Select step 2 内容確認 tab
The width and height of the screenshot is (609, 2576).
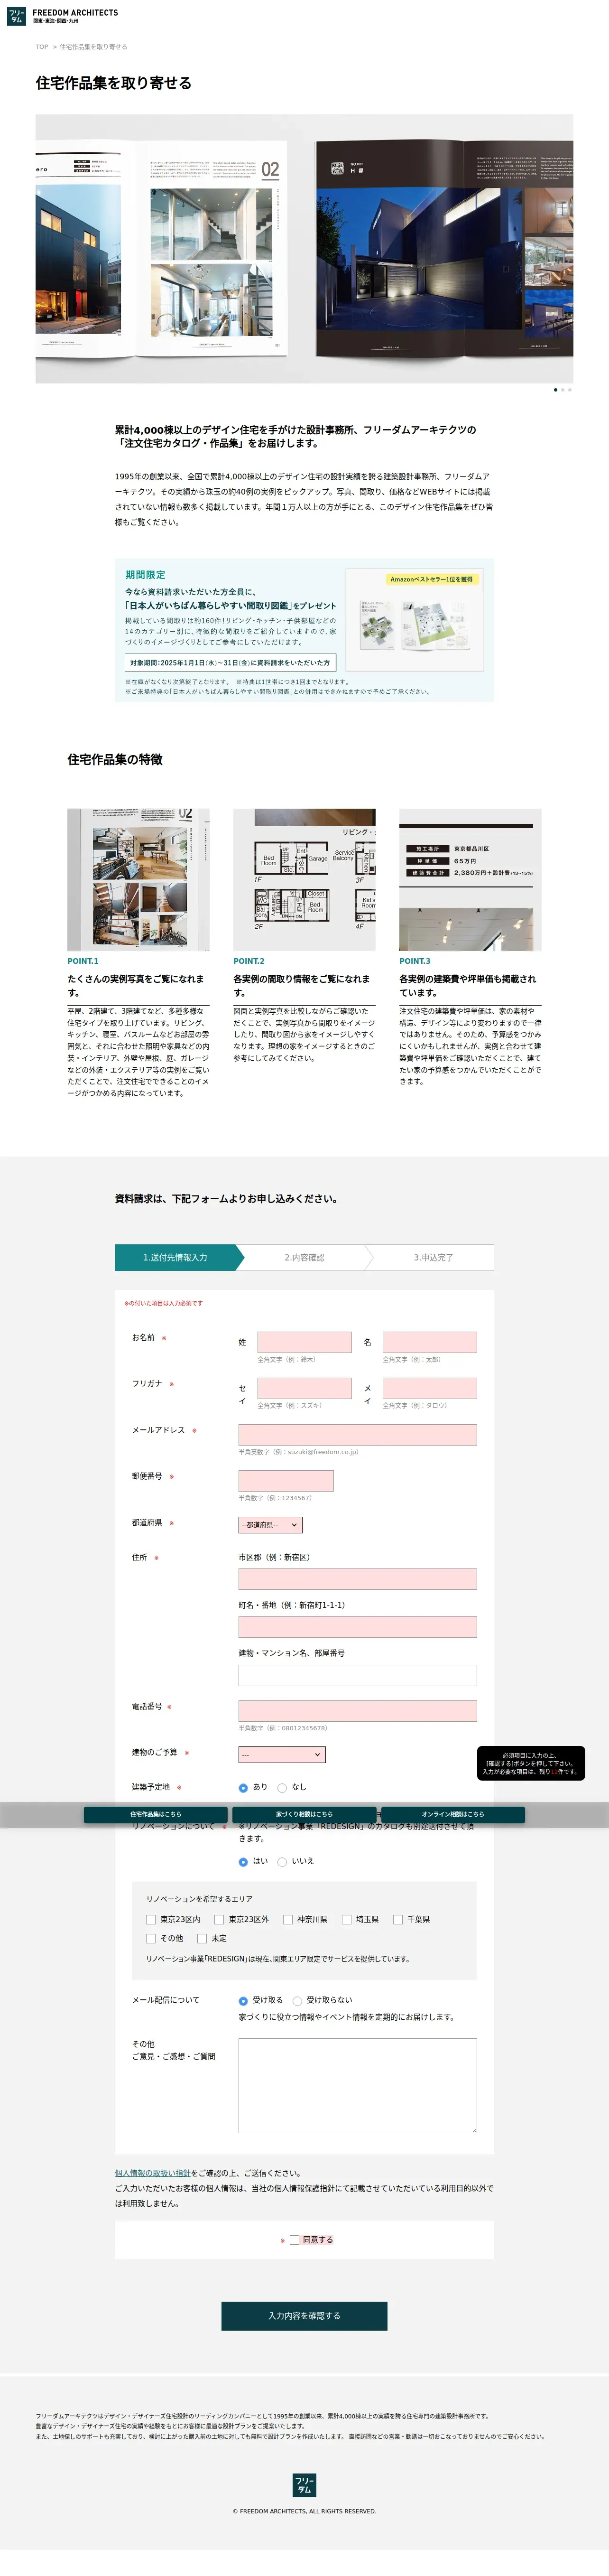[x=304, y=1257]
